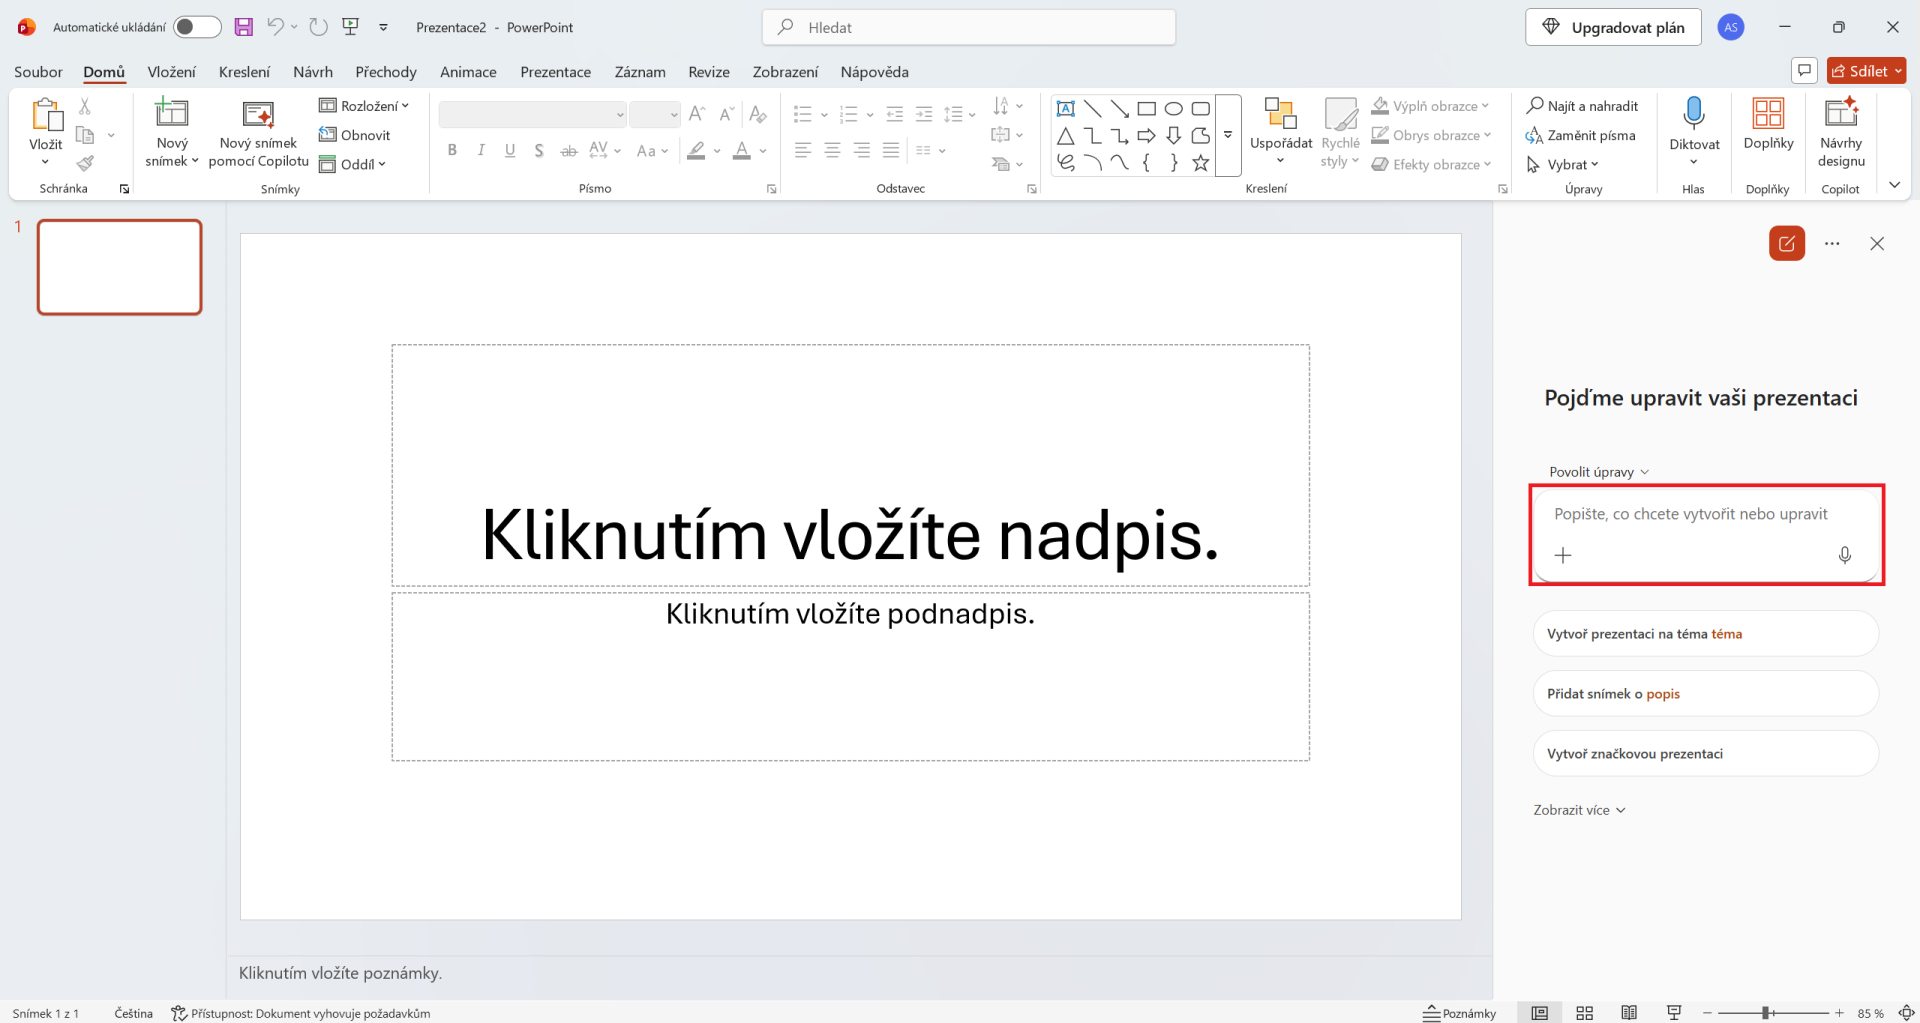Open the Soubor menu
Screen dimensions: 1920x1023
point(38,72)
